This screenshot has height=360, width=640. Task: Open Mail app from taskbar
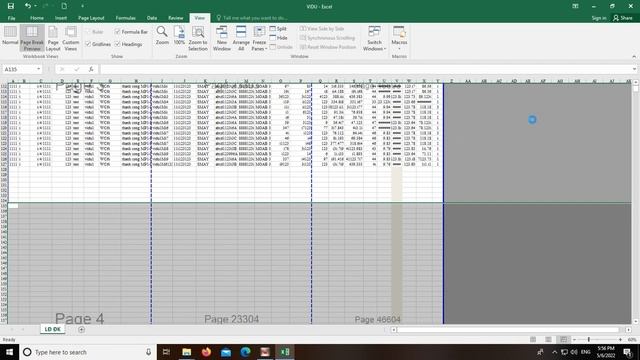(x=226, y=352)
